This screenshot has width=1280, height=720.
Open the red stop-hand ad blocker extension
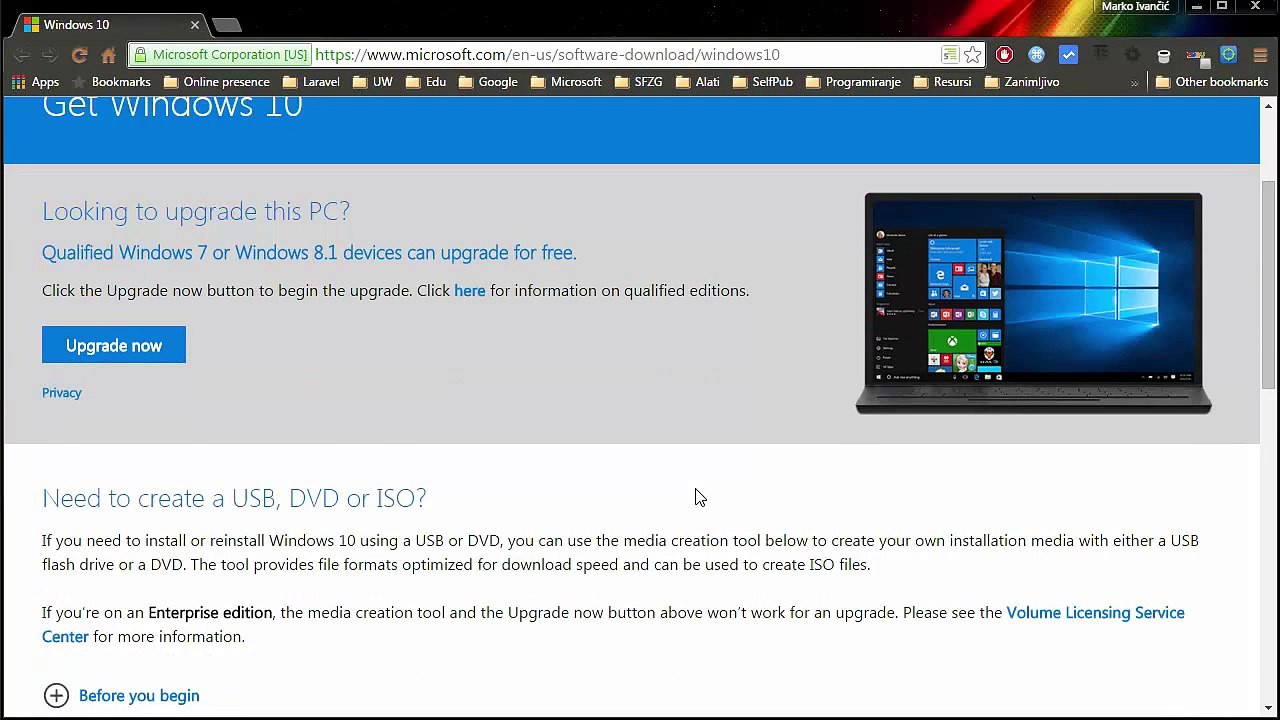(1004, 55)
